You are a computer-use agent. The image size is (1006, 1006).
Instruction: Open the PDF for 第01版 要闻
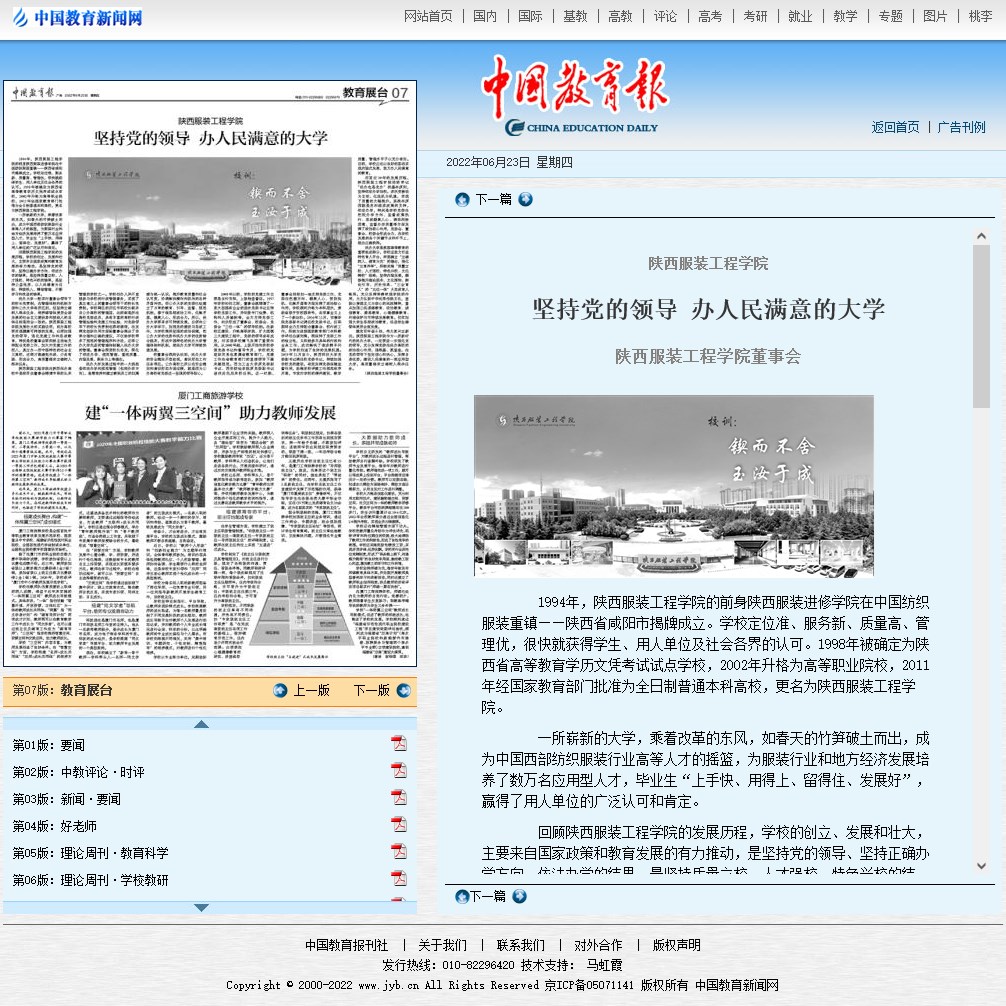pyautogui.click(x=398, y=744)
